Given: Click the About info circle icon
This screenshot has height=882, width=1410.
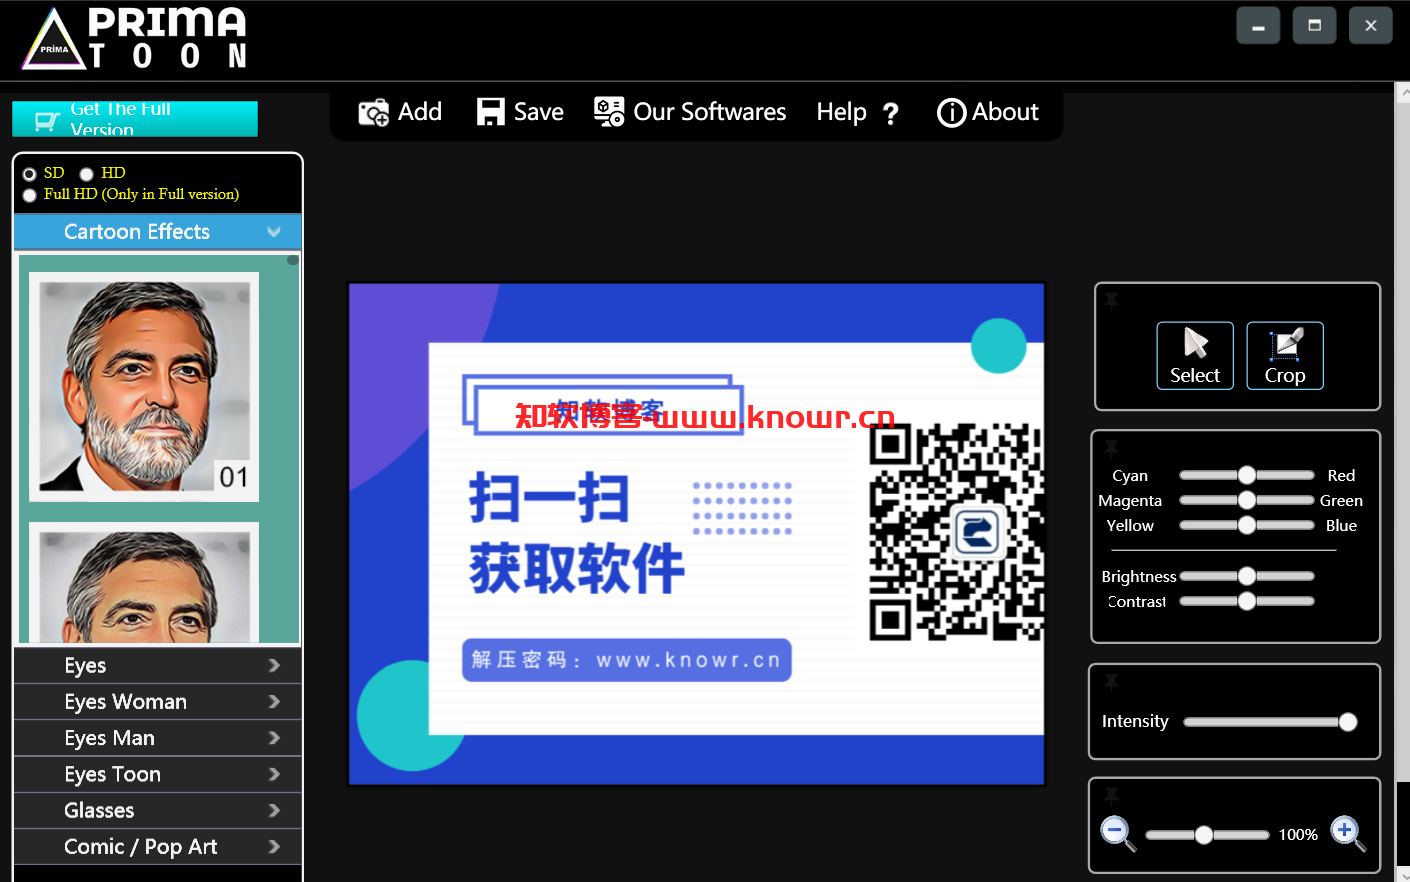Looking at the screenshot, I should [951, 113].
